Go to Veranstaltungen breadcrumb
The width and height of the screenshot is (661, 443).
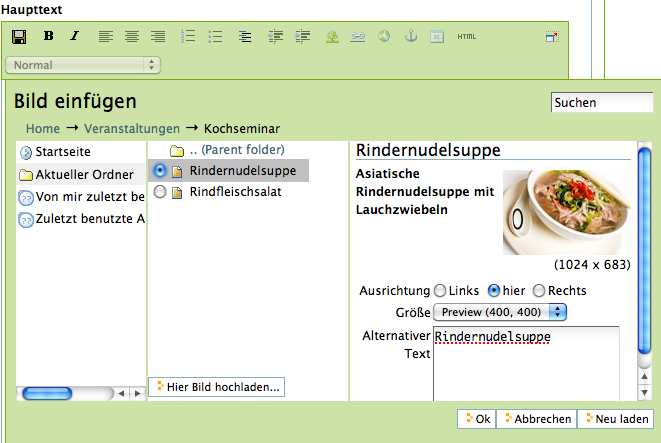(x=132, y=129)
